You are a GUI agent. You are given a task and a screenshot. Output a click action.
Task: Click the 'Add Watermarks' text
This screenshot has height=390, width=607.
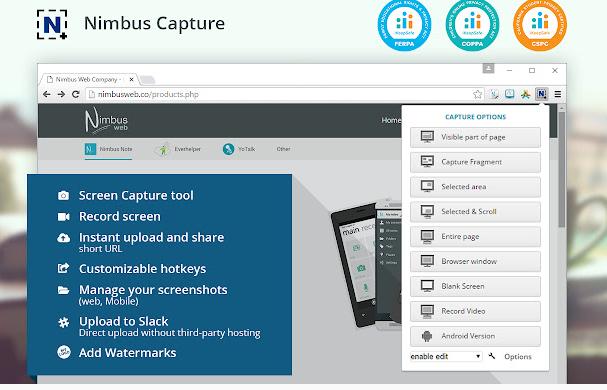(x=127, y=352)
